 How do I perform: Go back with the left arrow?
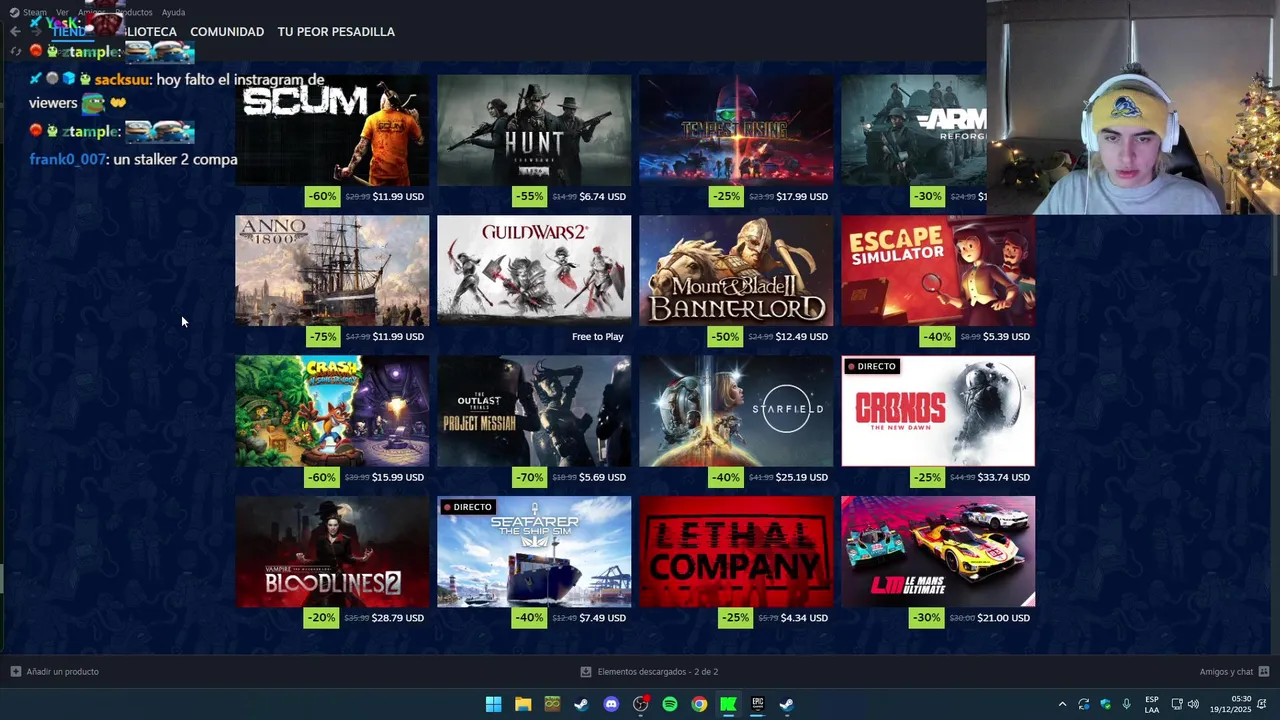pyautogui.click(x=15, y=32)
